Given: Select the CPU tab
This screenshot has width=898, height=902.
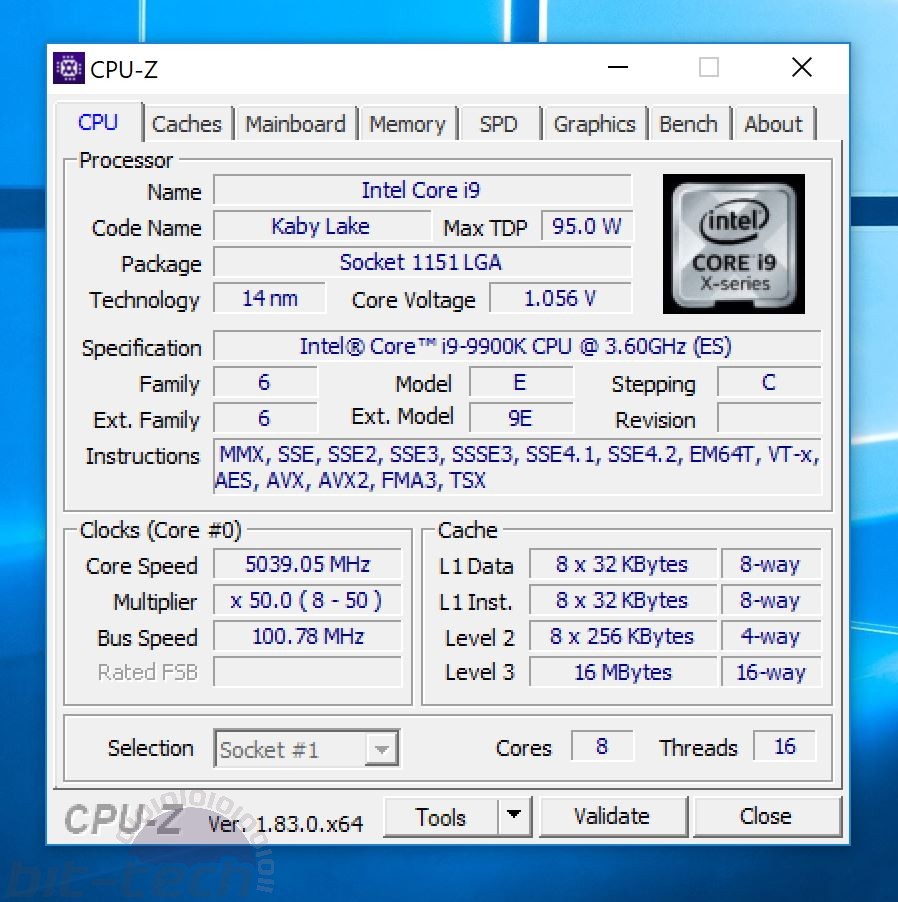Looking at the screenshot, I should coord(99,122).
